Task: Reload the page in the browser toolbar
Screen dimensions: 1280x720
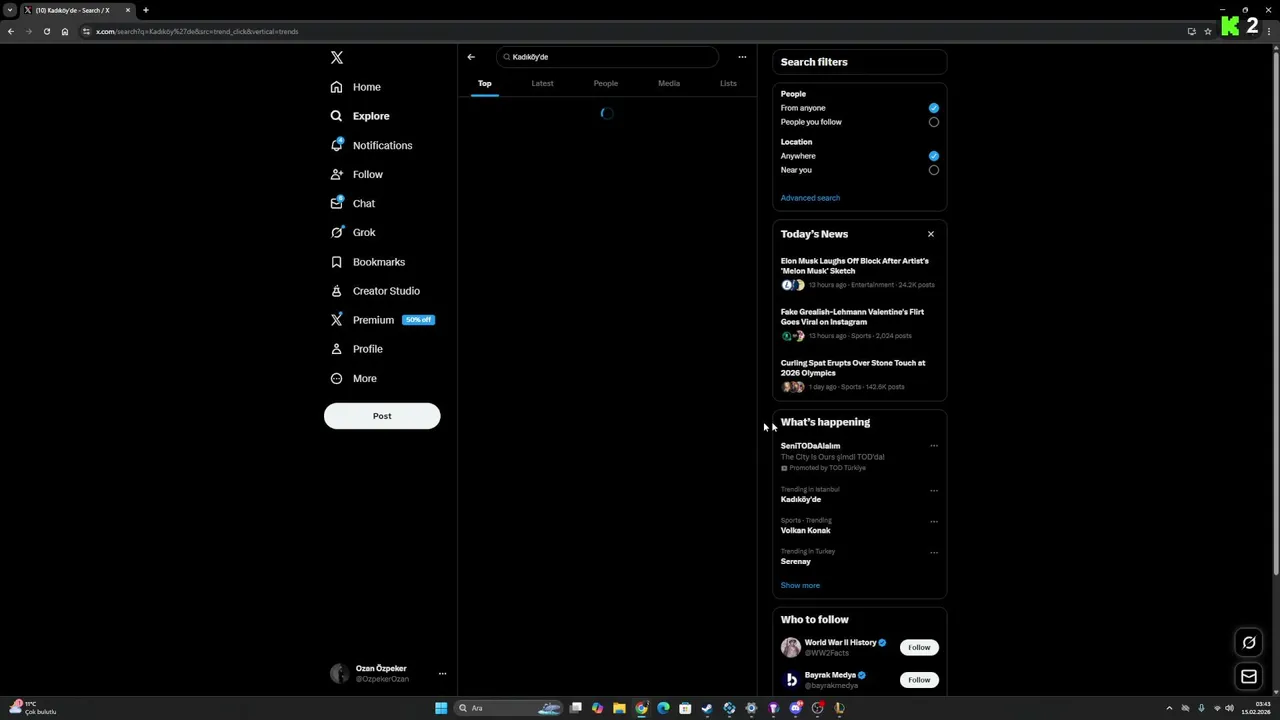Action: point(46,31)
